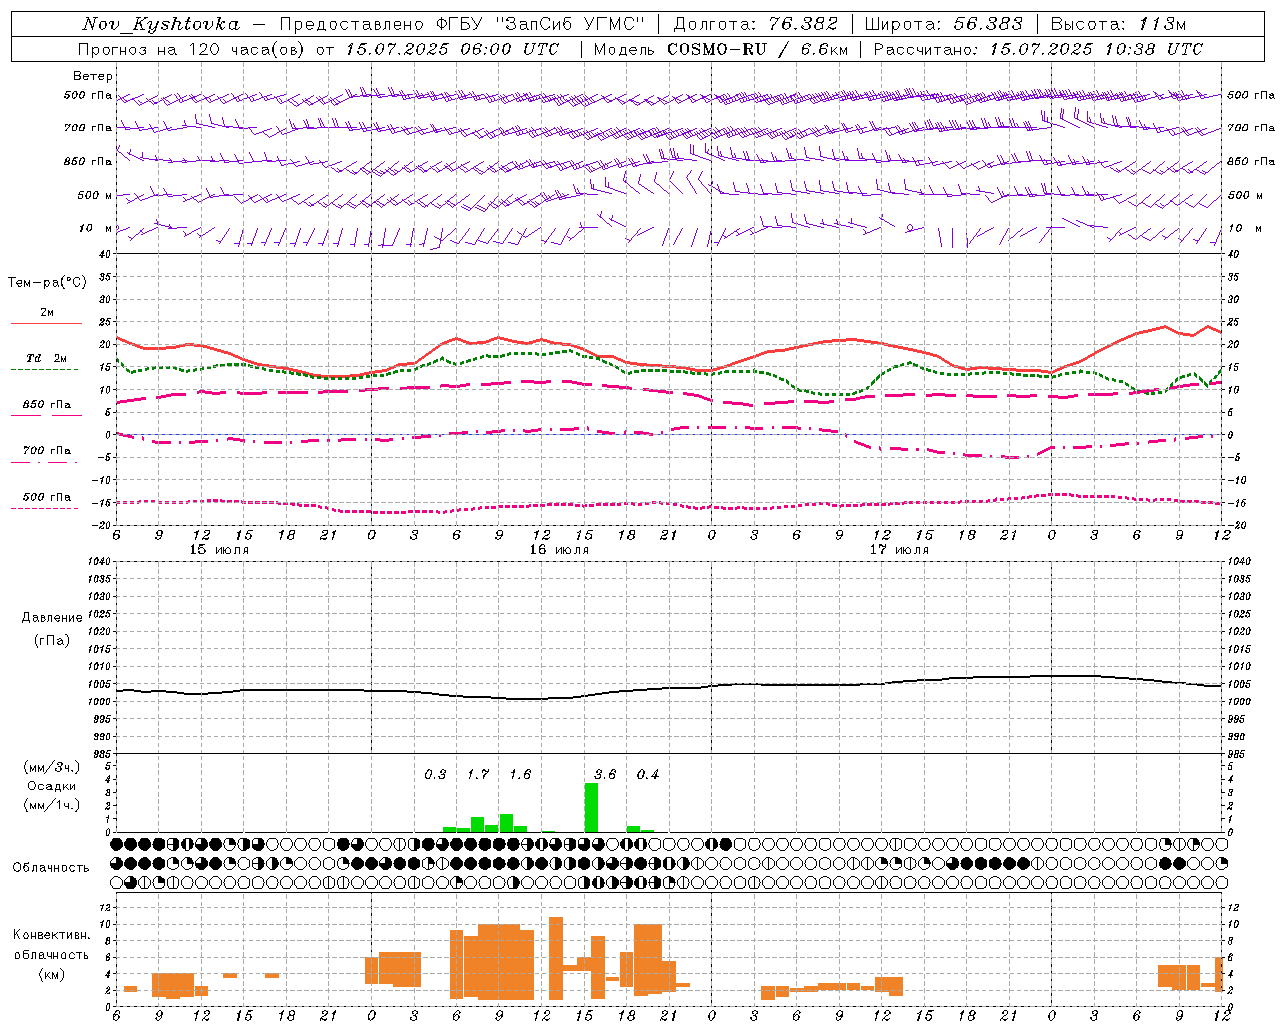Screen dimensions: 1280x1024
Task: Click the Тем-ра(°C) axis title
Action: (x=47, y=283)
